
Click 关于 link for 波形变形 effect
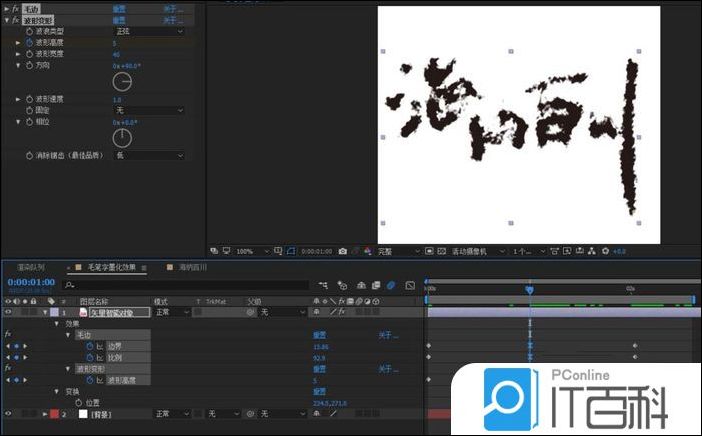pyautogui.click(x=173, y=20)
